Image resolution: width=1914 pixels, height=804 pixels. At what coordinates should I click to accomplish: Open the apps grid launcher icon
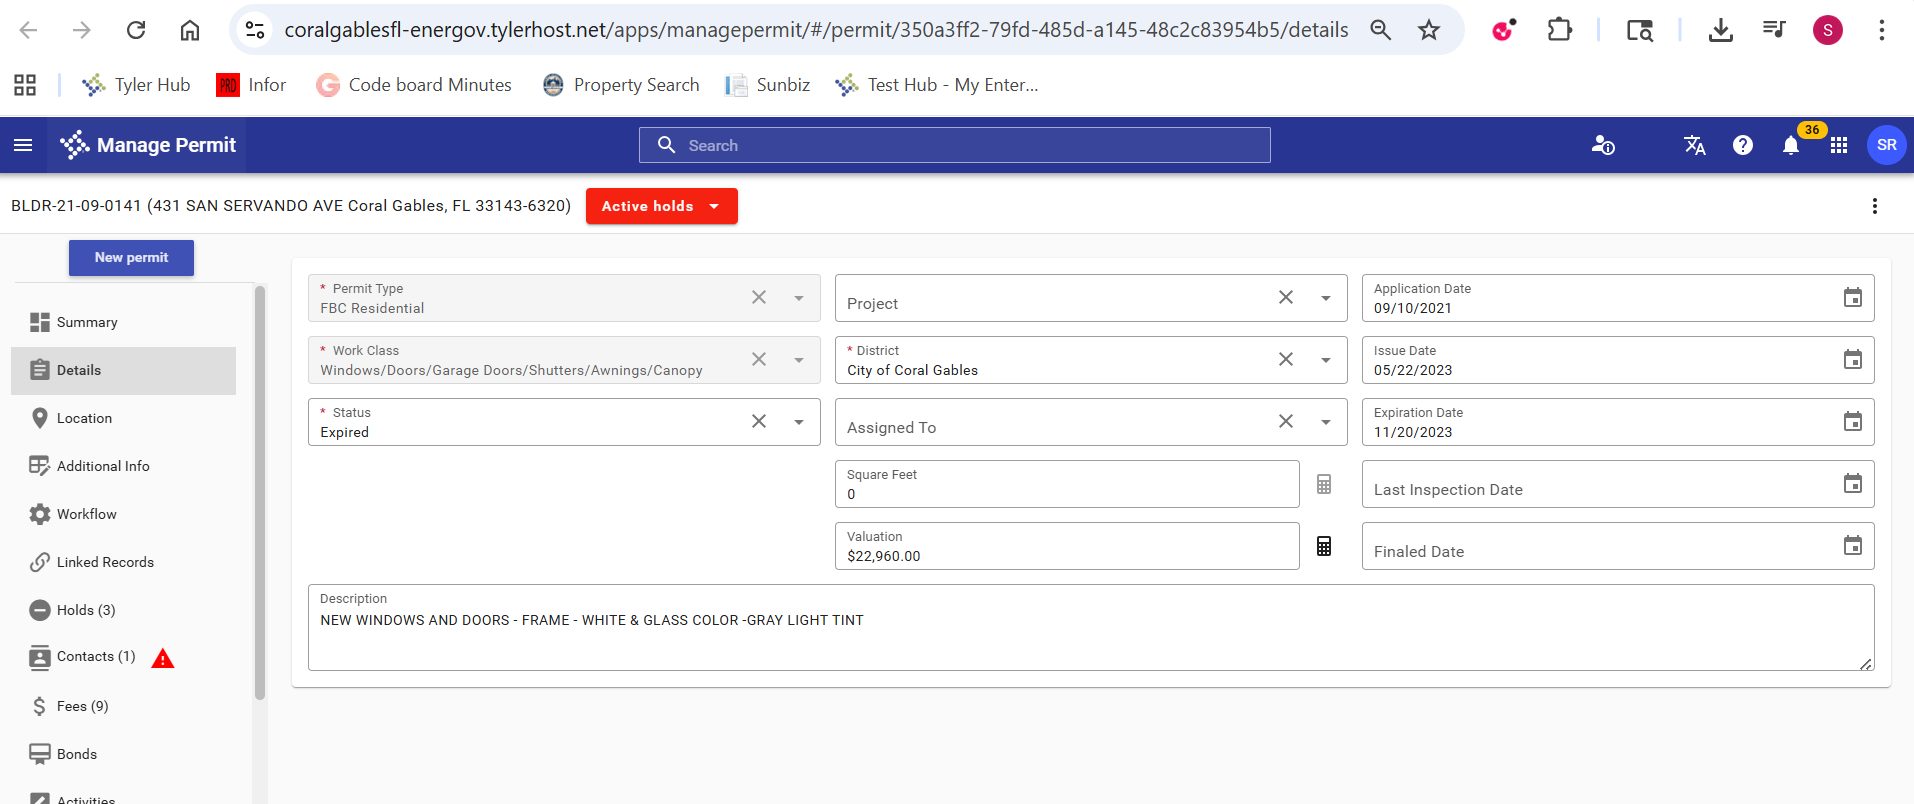pyautogui.click(x=1838, y=146)
